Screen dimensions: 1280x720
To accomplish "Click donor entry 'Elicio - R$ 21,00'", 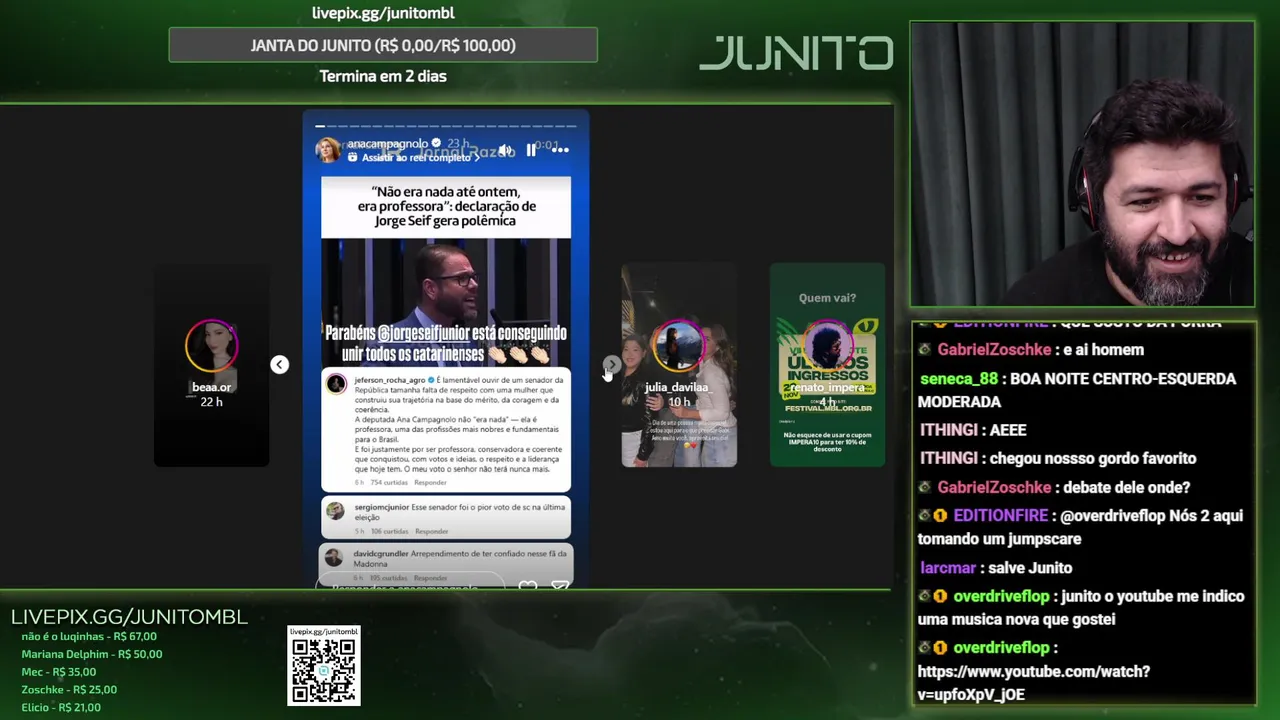I will point(61,708).
